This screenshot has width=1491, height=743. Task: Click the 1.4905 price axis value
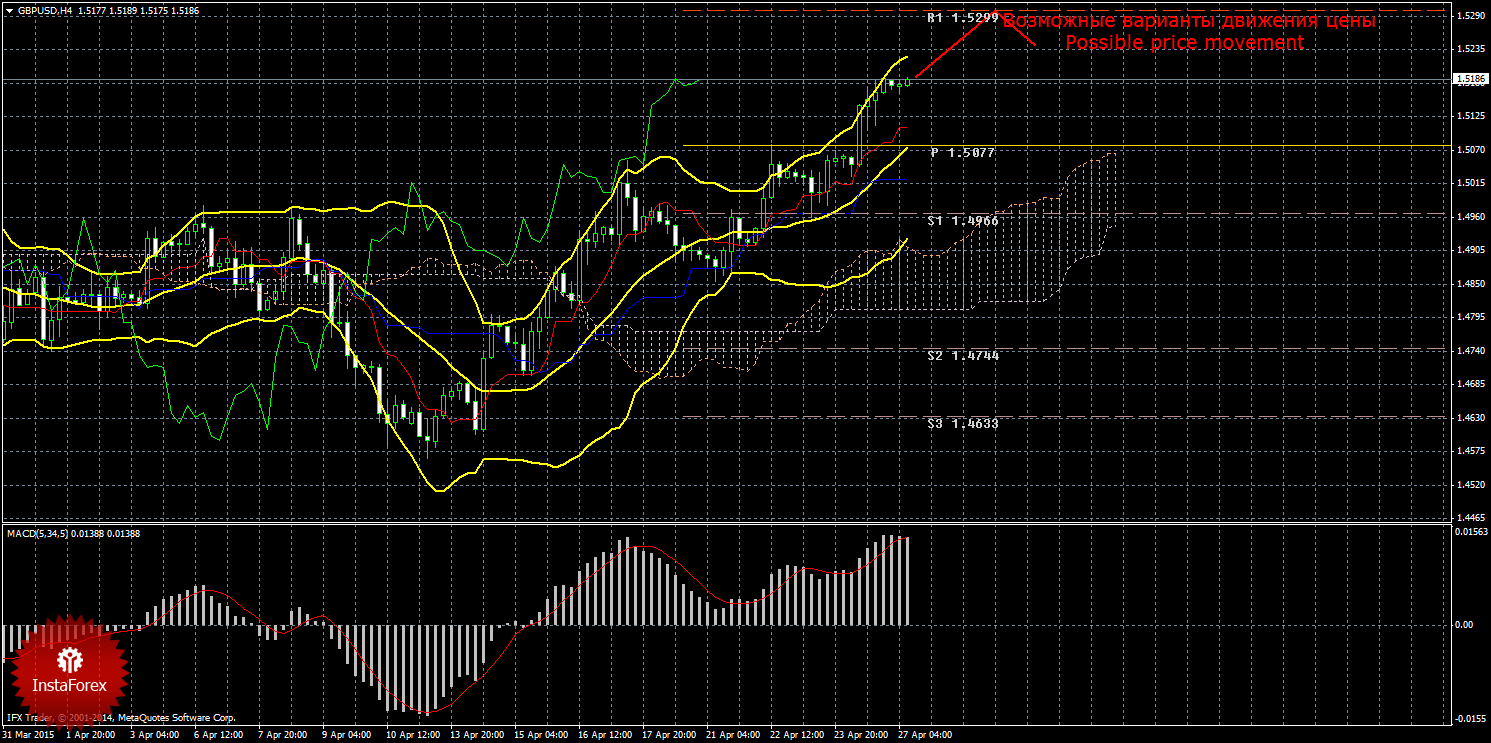(1469, 250)
